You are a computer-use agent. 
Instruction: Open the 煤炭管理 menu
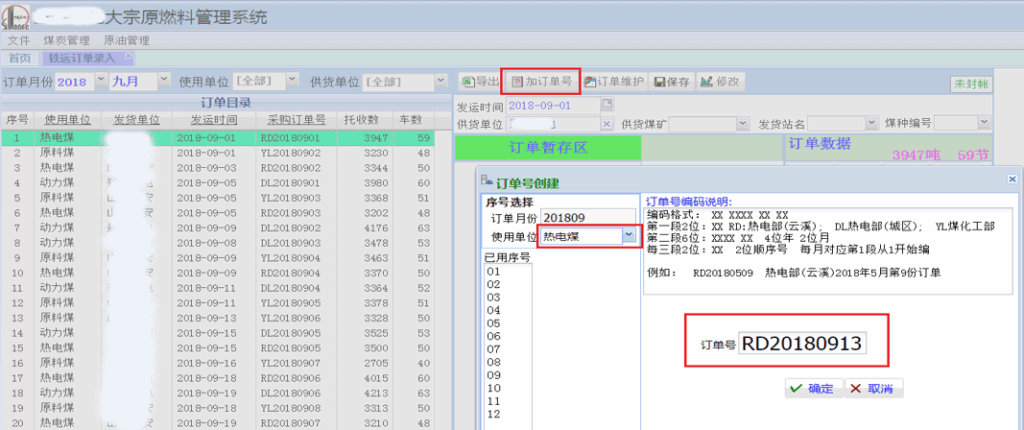tap(66, 40)
